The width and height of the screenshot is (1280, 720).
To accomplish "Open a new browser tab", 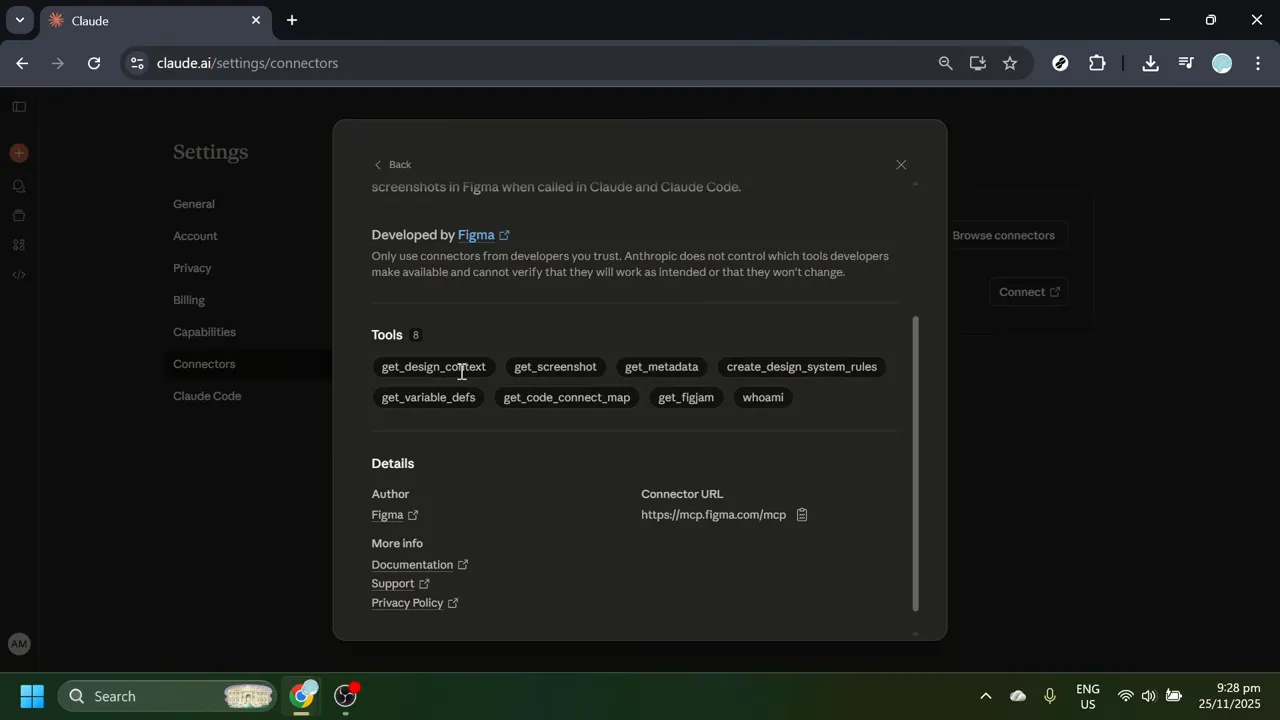I will 292,20.
